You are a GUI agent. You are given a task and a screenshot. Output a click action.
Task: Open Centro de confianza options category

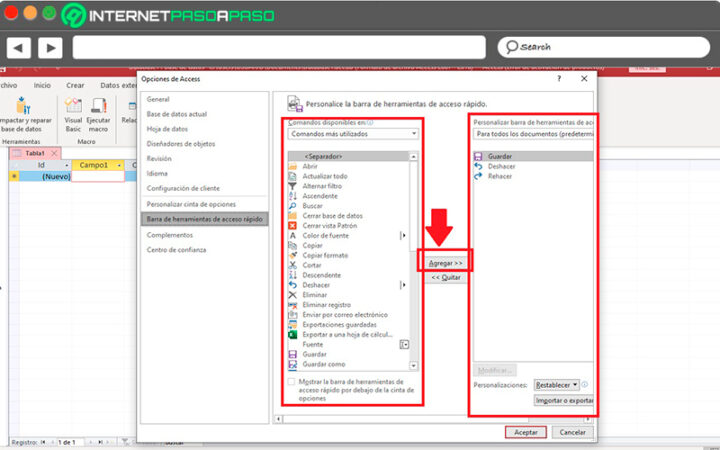point(178,249)
